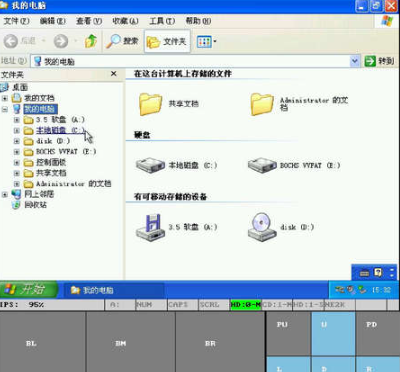Open the Edit (E) menu
Screen dimensions: 400x372
[52, 21]
